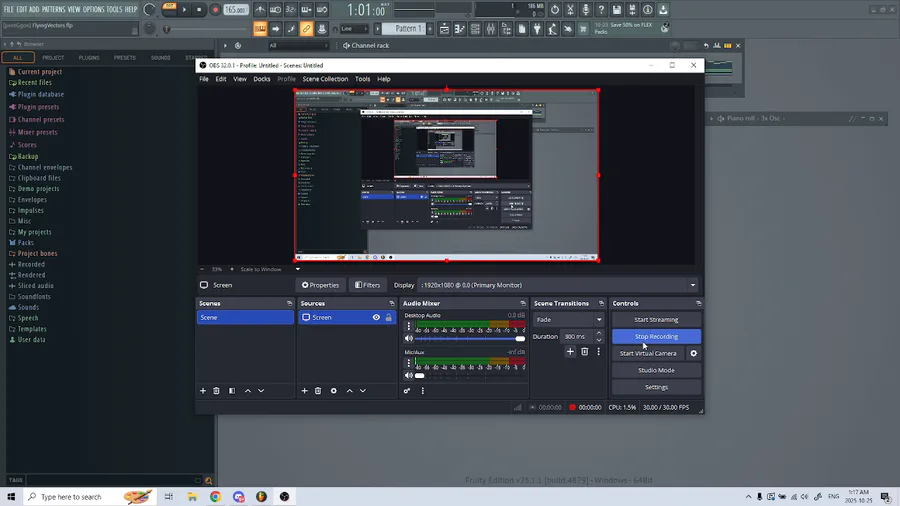Screen dimensions: 900x506
Task: Switch to the PLUGINS browser tab
Action: pos(89,58)
